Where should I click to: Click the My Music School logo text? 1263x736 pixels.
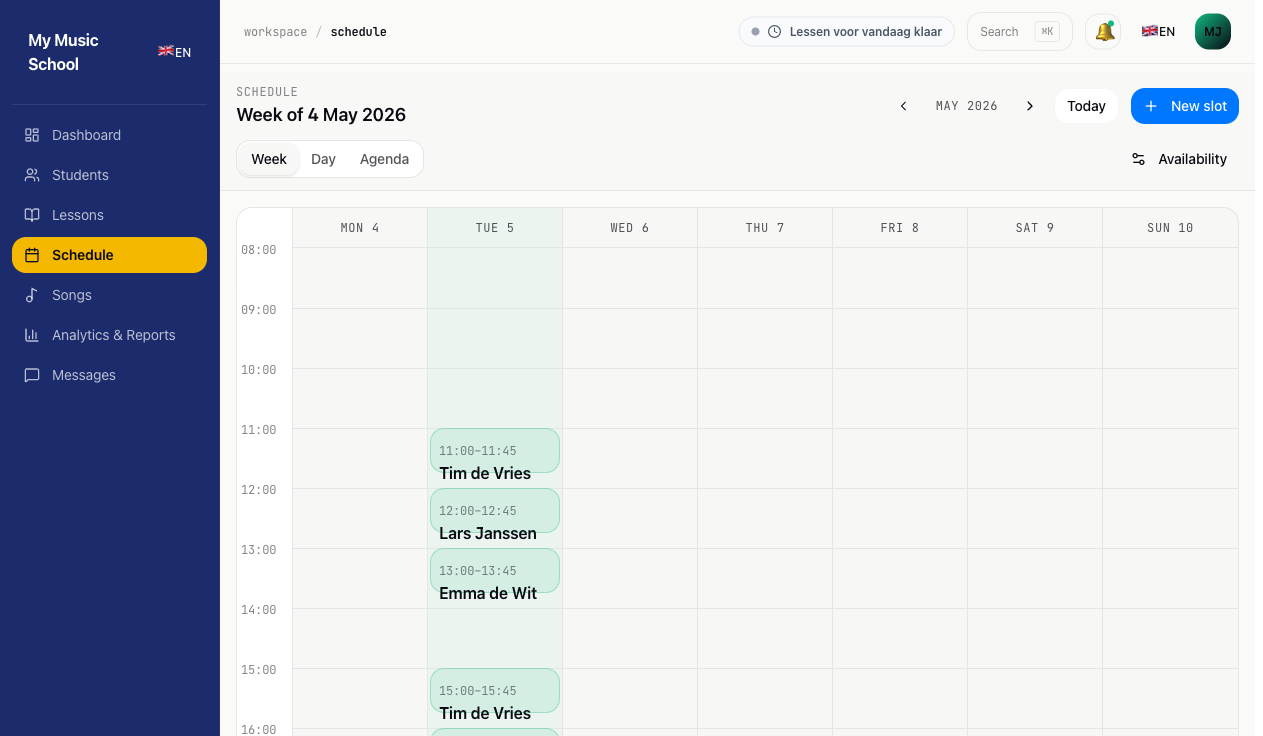[63, 52]
